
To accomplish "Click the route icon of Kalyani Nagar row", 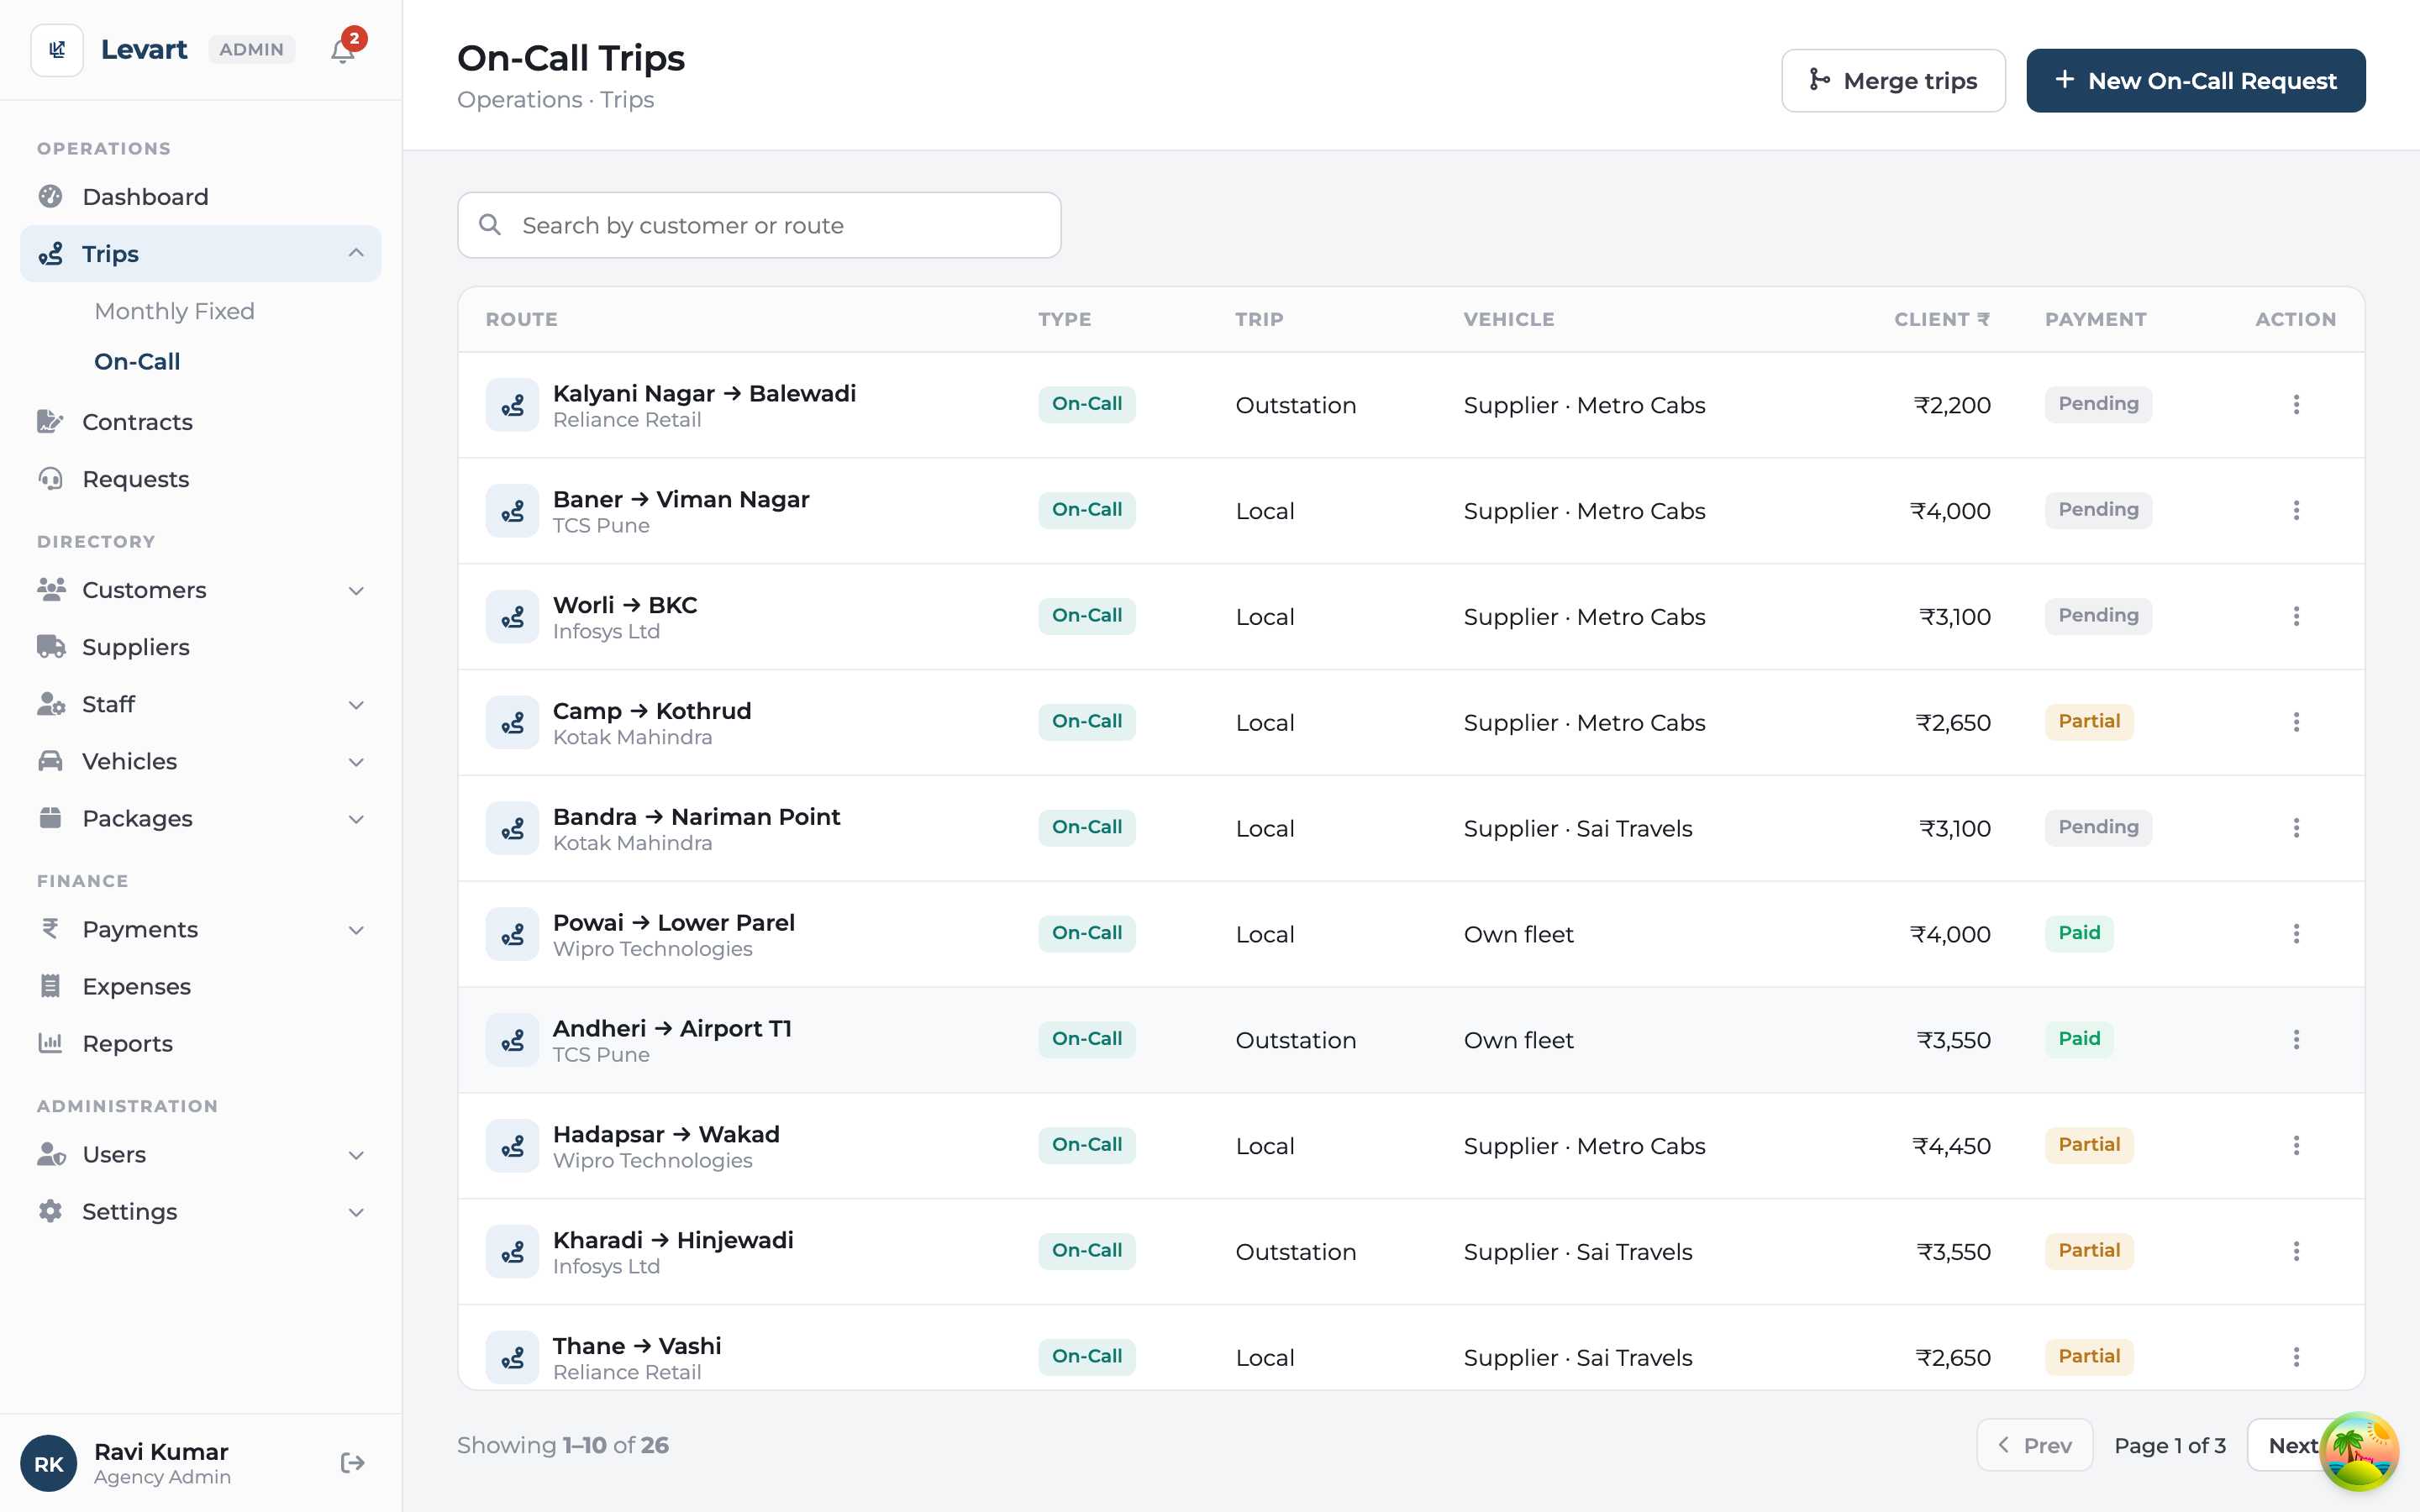I will tap(512, 405).
